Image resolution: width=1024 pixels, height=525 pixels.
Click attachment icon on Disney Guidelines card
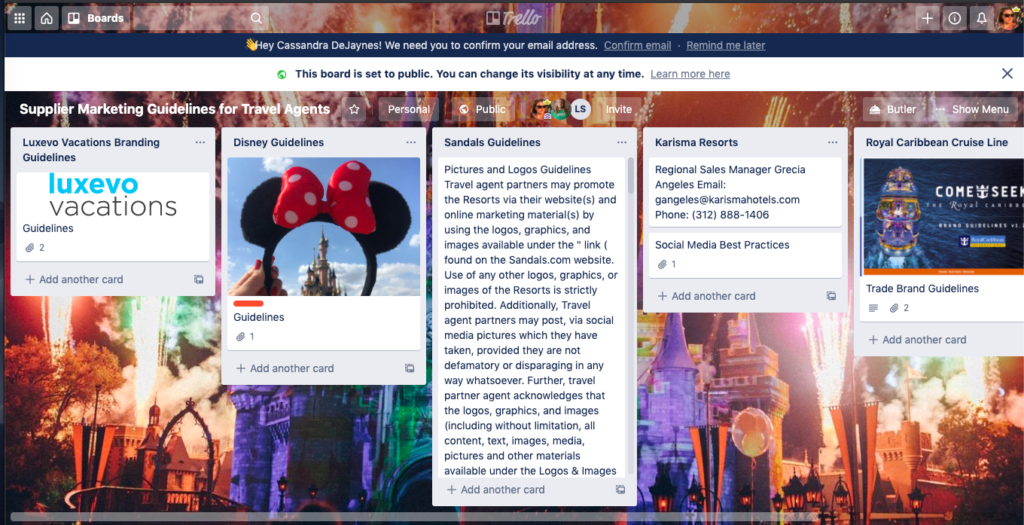click(x=240, y=336)
